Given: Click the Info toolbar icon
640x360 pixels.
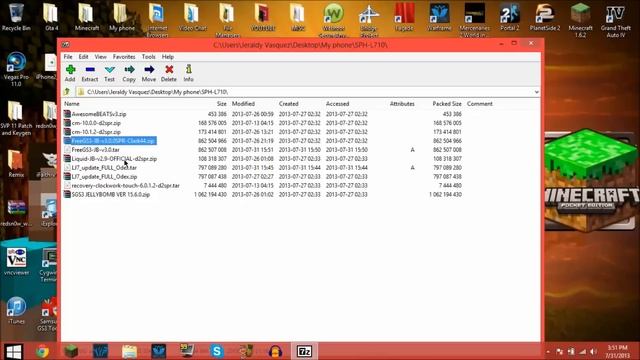Looking at the screenshot, I should (188, 73).
